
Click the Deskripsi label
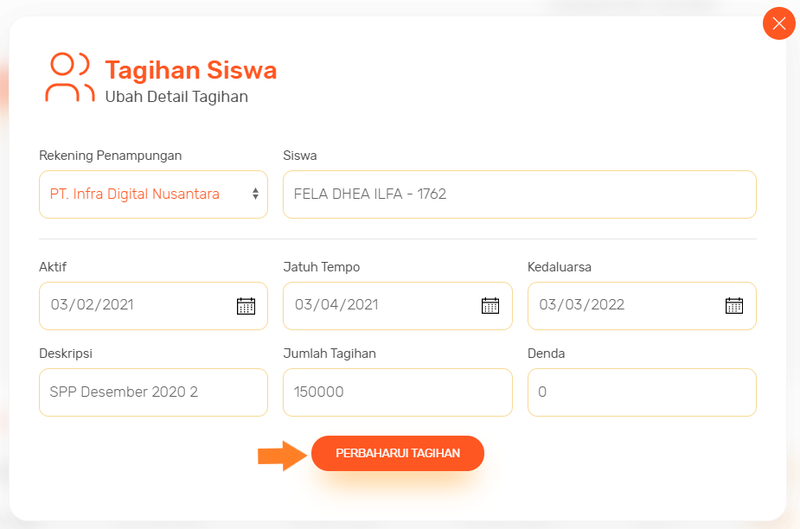[x=66, y=354]
